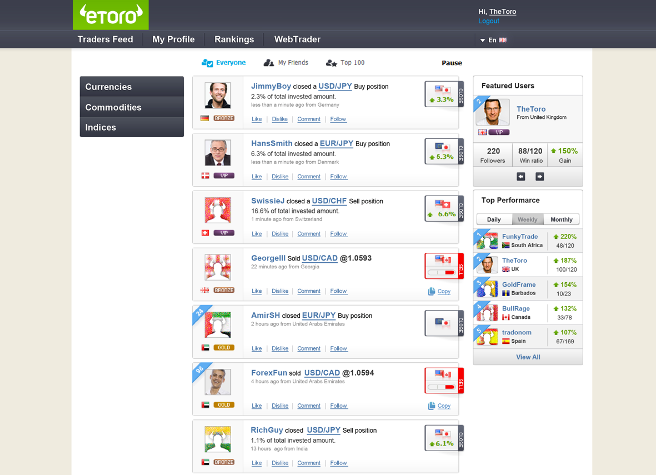Image resolution: width=656 pixels, height=476 pixels.
Task: Open ForexFun's avatar picture
Action: pos(218,382)
